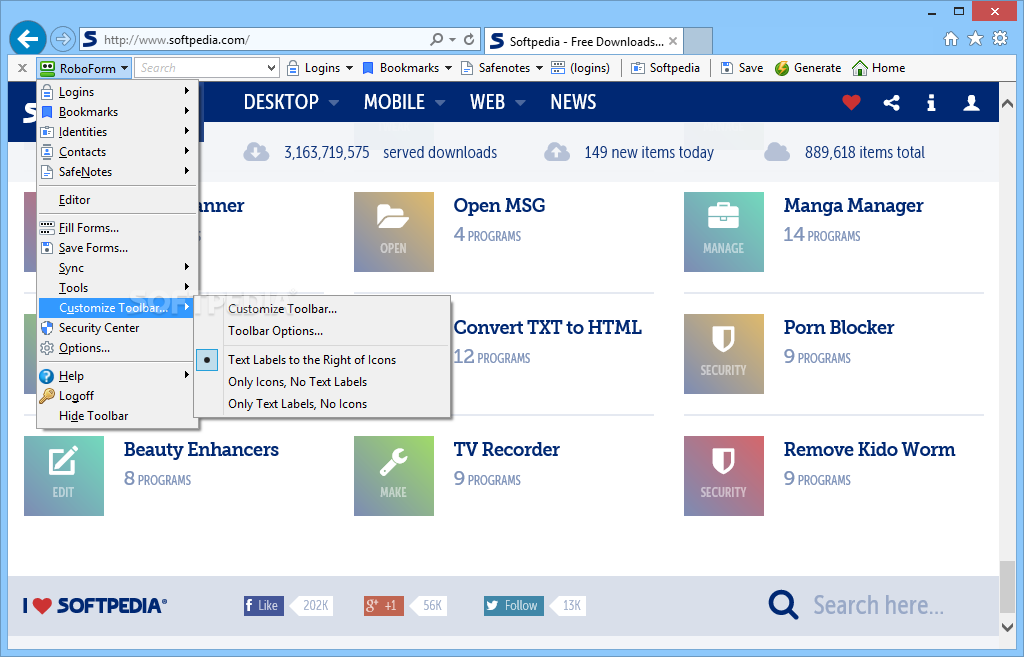Close the RoboForm toolbar with X

click(22, 68)
